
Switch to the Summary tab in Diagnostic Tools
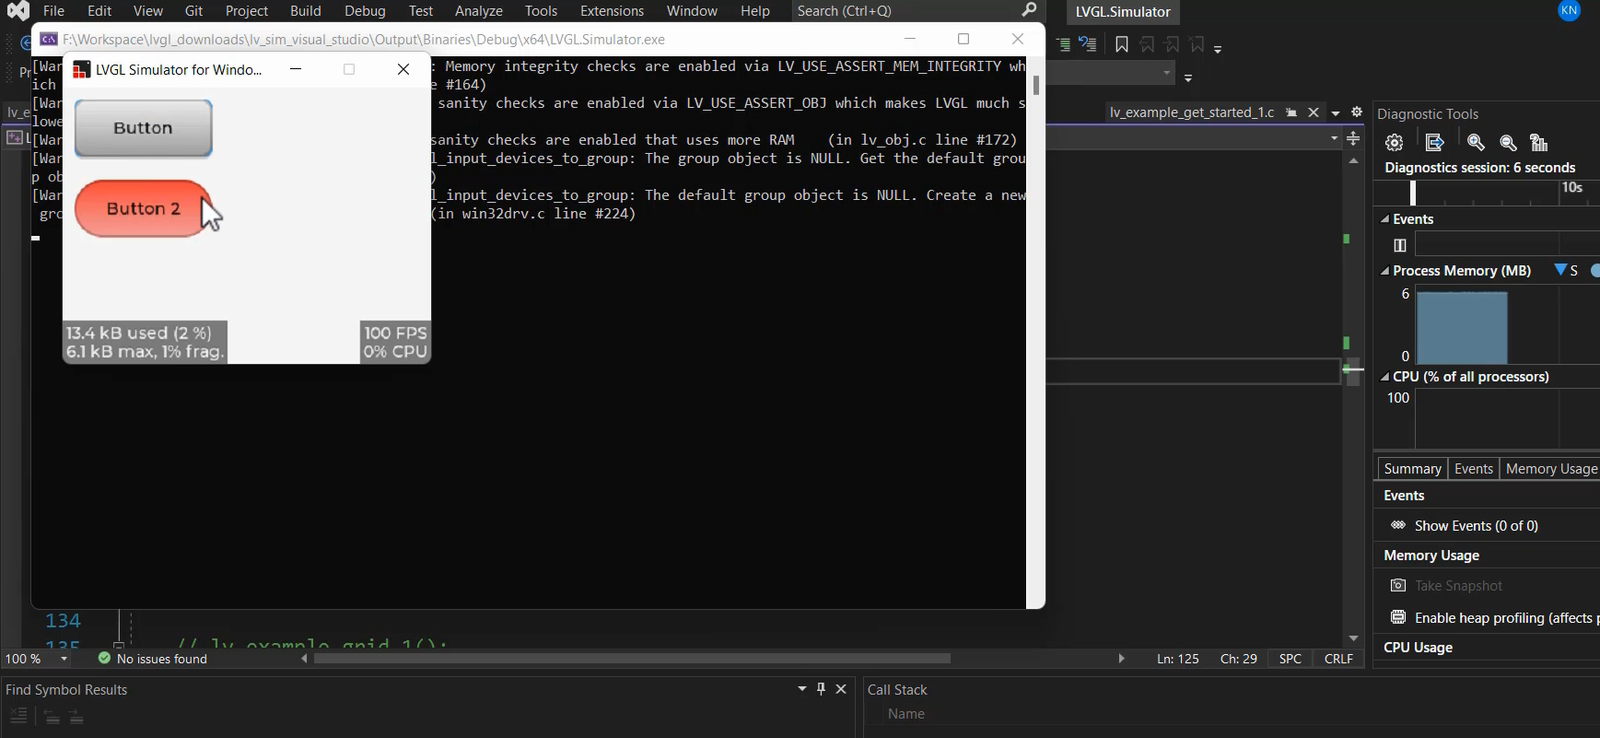click(1412, 468)
